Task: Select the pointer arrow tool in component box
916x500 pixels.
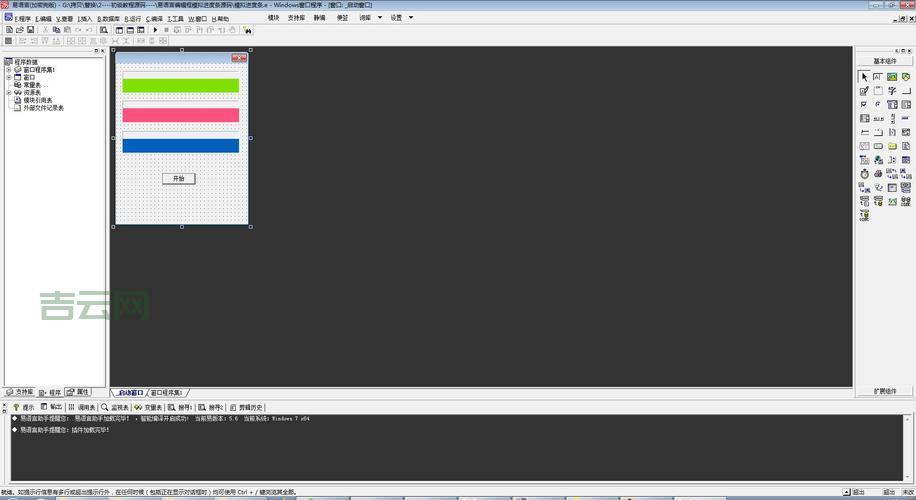Action: (864, 77)
